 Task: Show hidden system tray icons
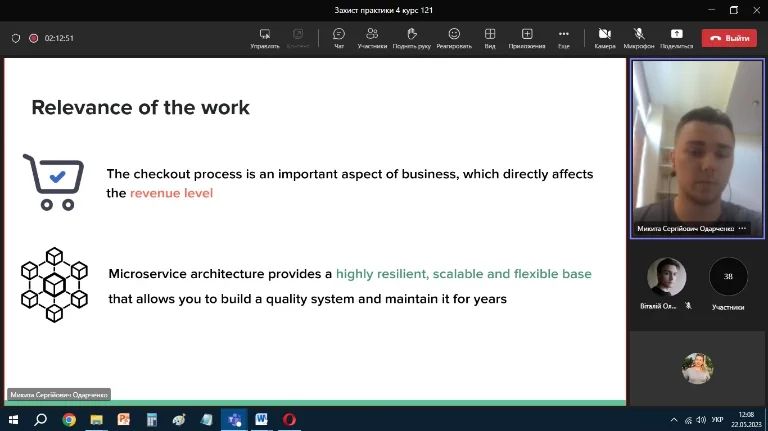click(673, 420)
